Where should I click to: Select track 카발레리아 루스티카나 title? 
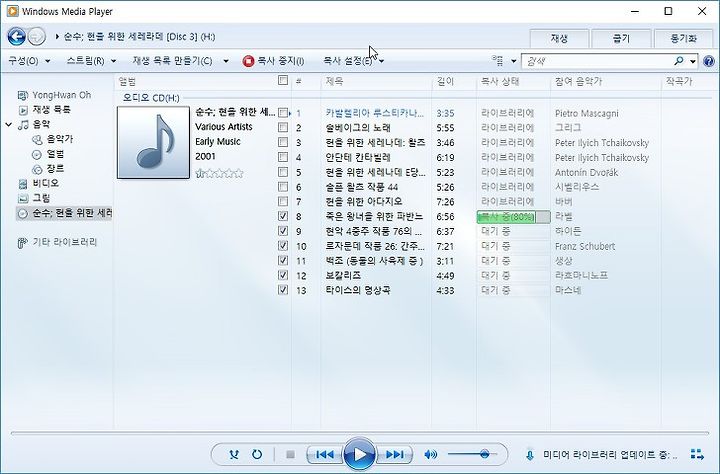pyautogui.click(x=374, y=113)
